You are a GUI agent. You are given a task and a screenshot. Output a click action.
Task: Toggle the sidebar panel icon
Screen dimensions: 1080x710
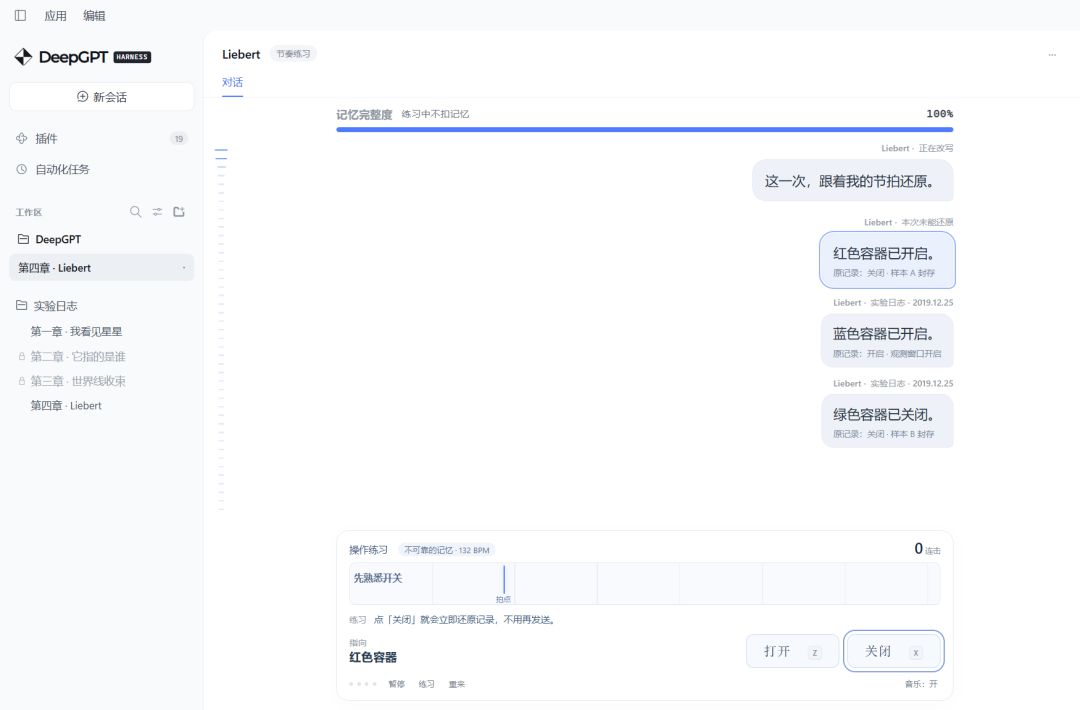tap(21, 15)
